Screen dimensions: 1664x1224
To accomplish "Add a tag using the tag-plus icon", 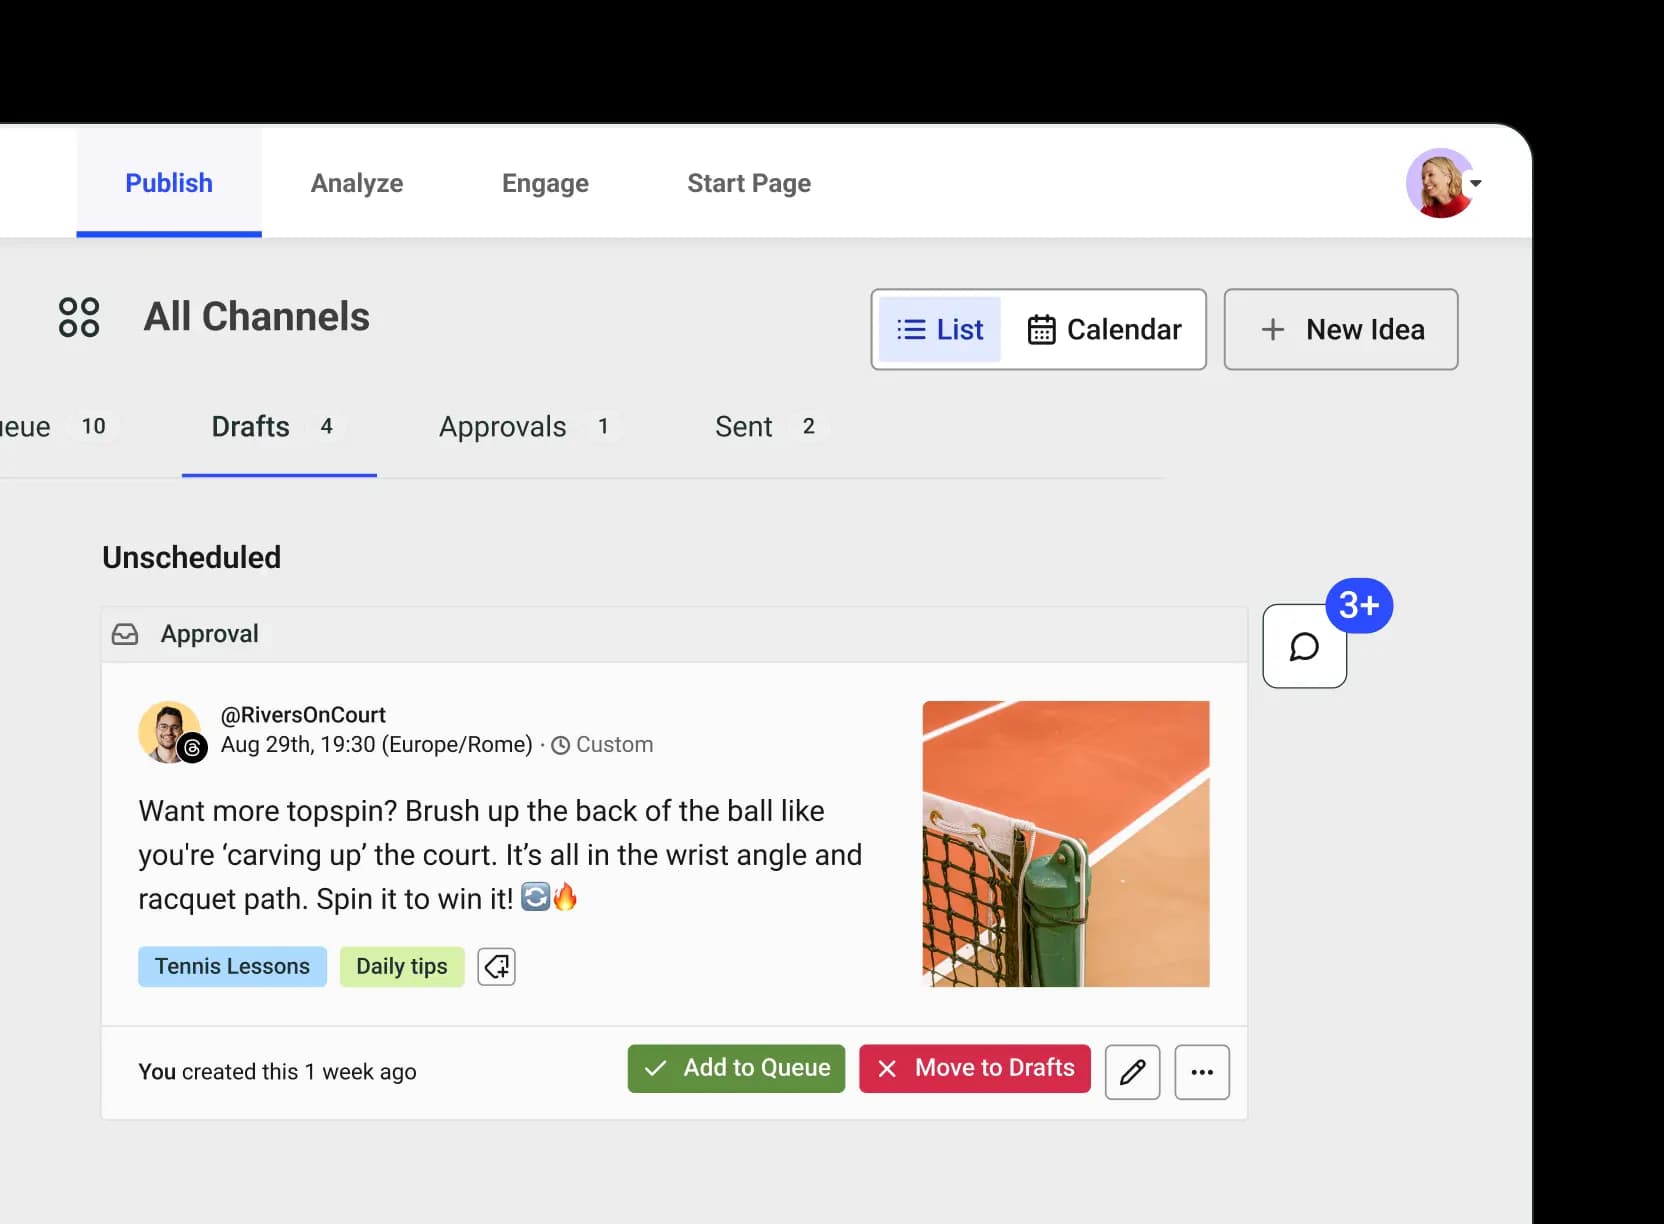I will pos(496,966).
